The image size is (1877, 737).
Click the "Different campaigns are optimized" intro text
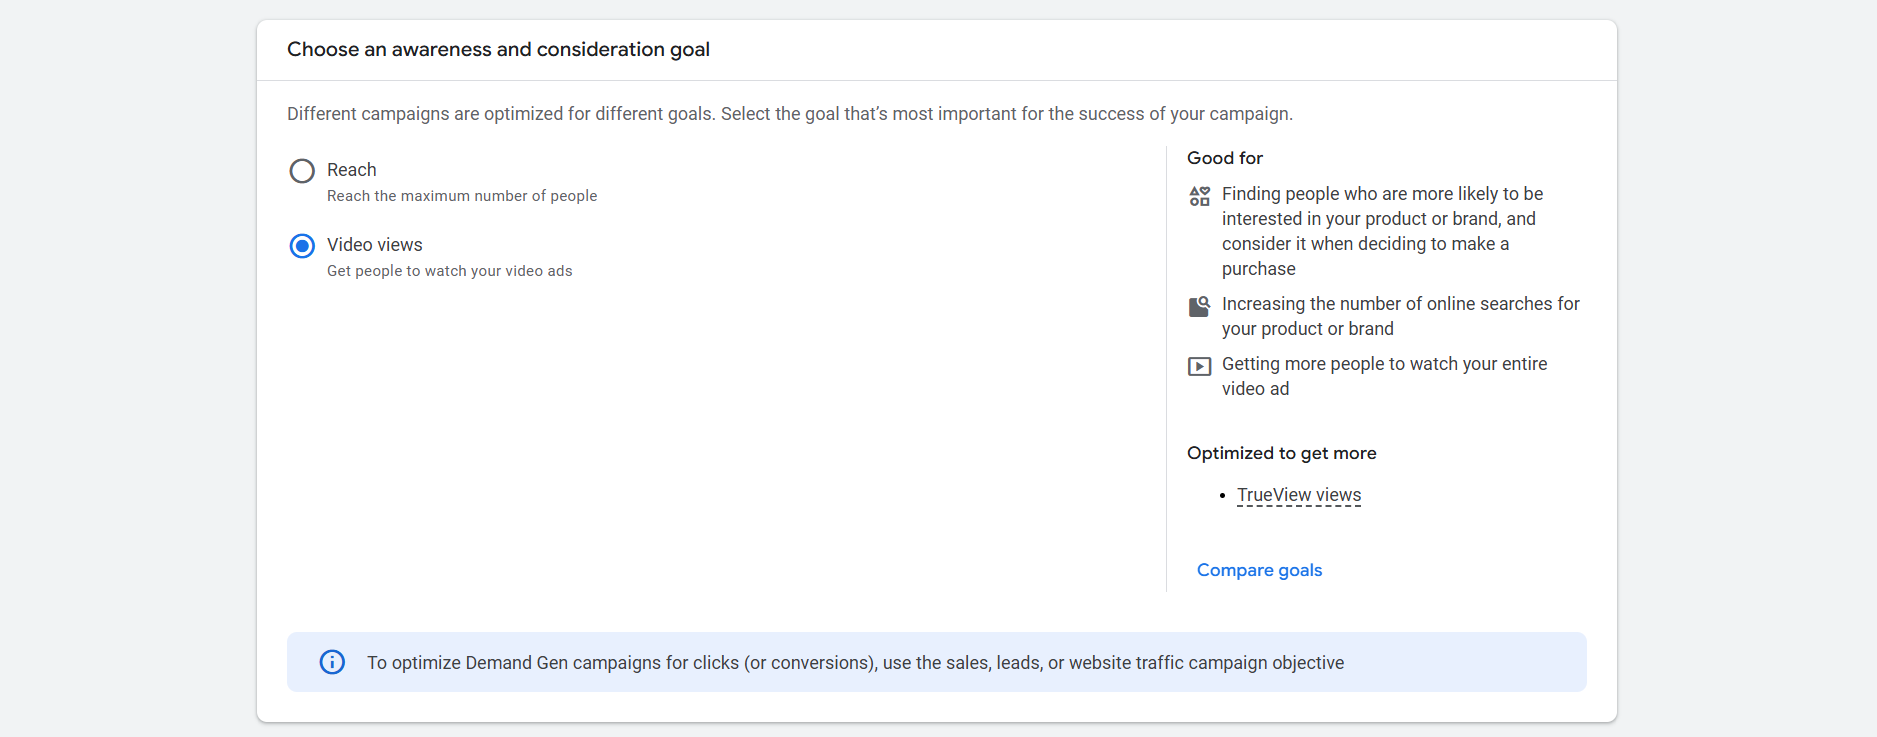pos(790,114)
